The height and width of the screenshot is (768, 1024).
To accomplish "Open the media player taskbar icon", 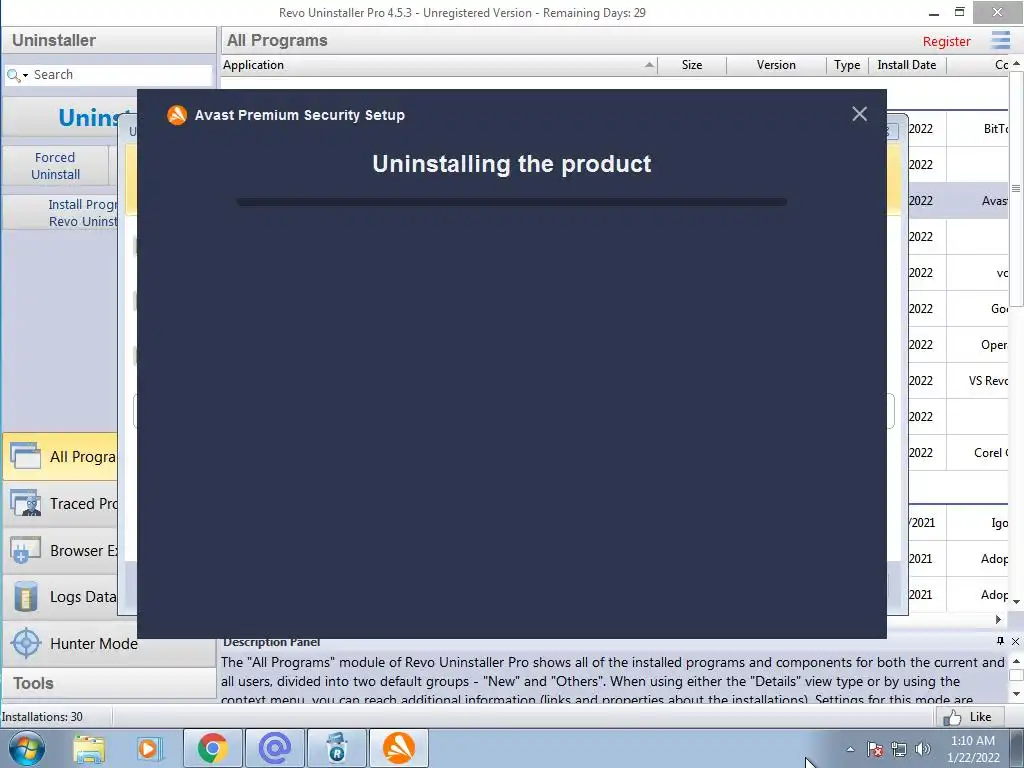I will (x=149, y=749).
